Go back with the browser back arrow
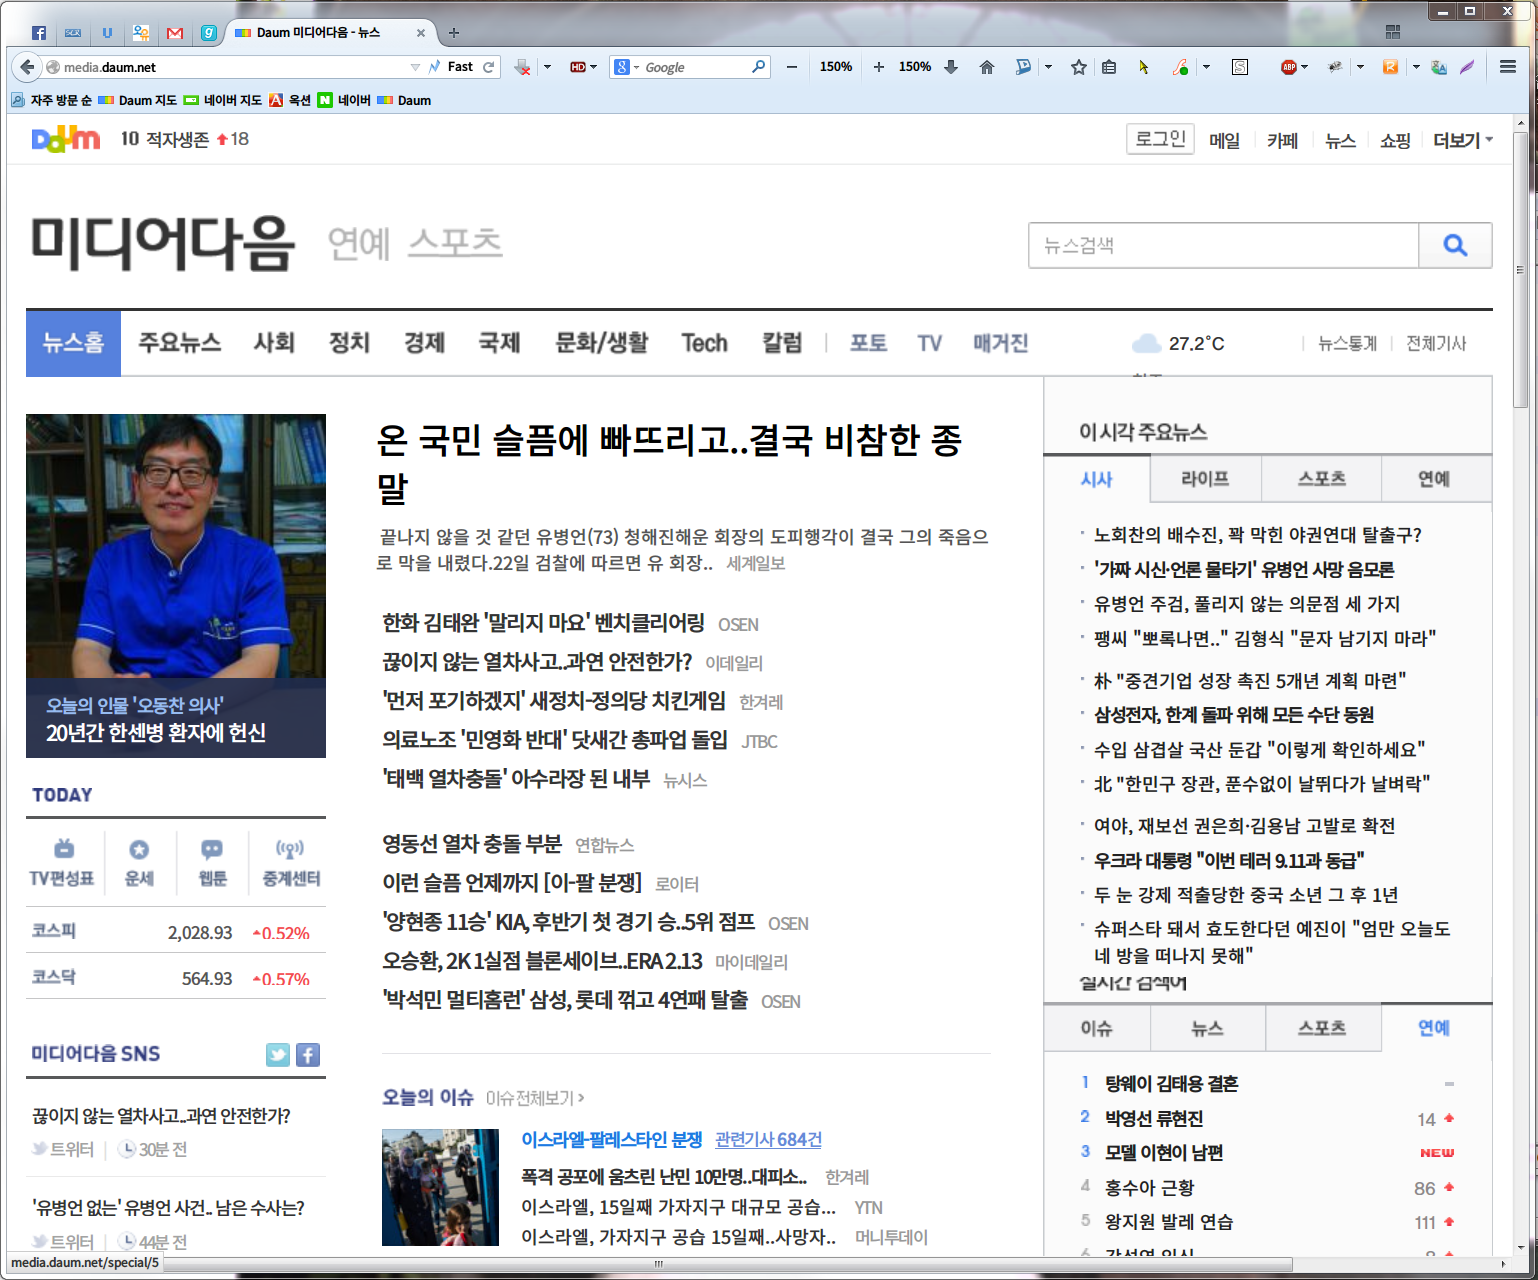Screen dimensions: 1538x1280 (25, 67)
